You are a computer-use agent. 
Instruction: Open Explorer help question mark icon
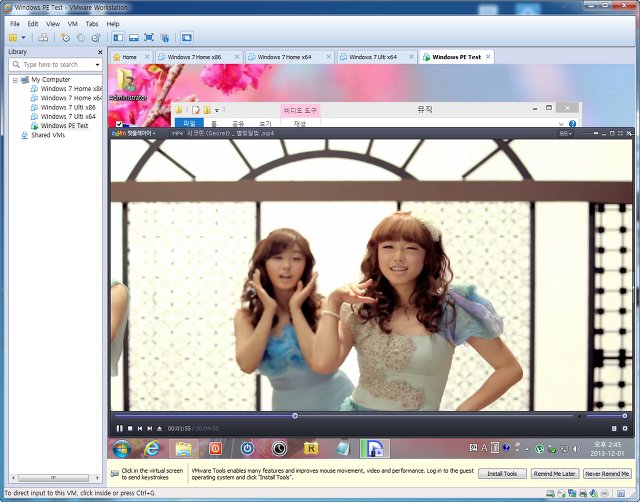(x=572, y=123)
